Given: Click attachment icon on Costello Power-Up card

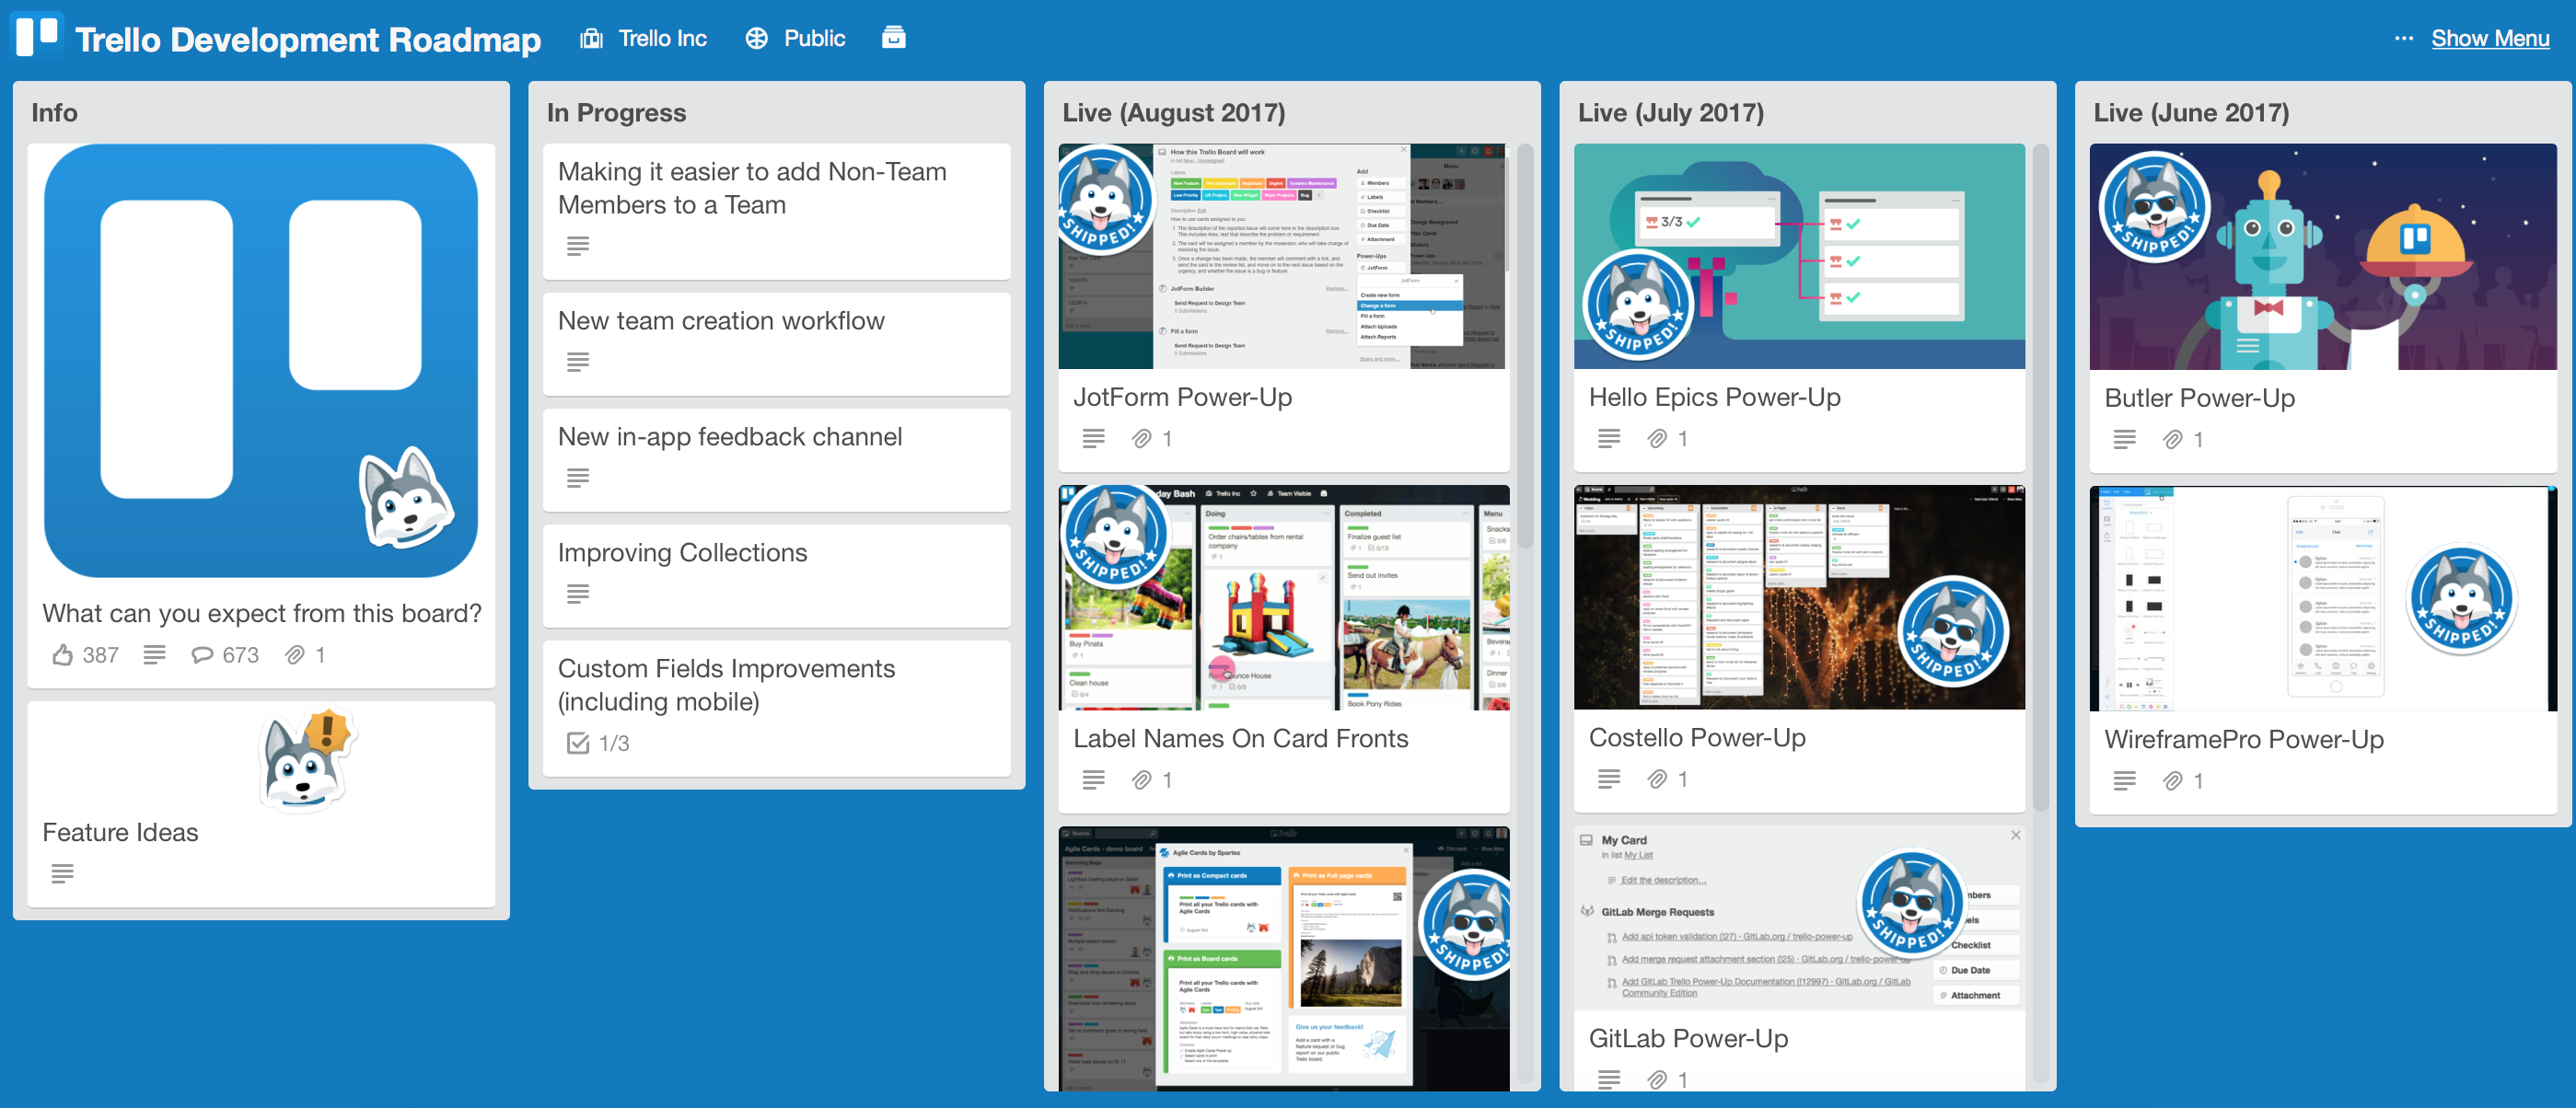Looking at the screenshot, I should pos(1657,778).
